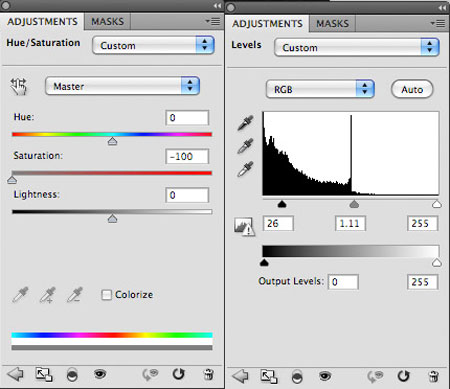450x389 pixels.
Task: Click the Saturation slider handle
Action: (12, 180)
